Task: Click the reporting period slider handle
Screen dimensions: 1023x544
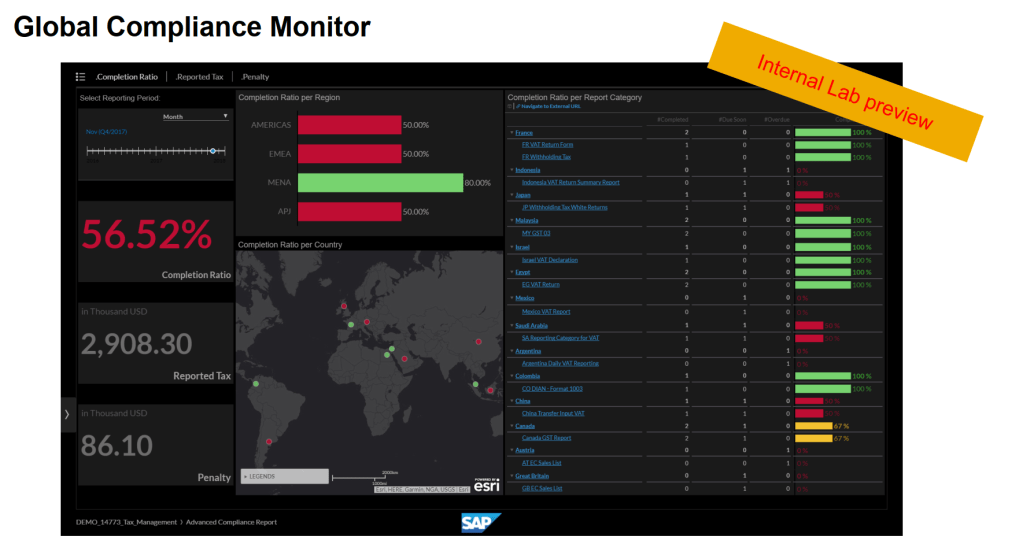Action: point(212,151)
